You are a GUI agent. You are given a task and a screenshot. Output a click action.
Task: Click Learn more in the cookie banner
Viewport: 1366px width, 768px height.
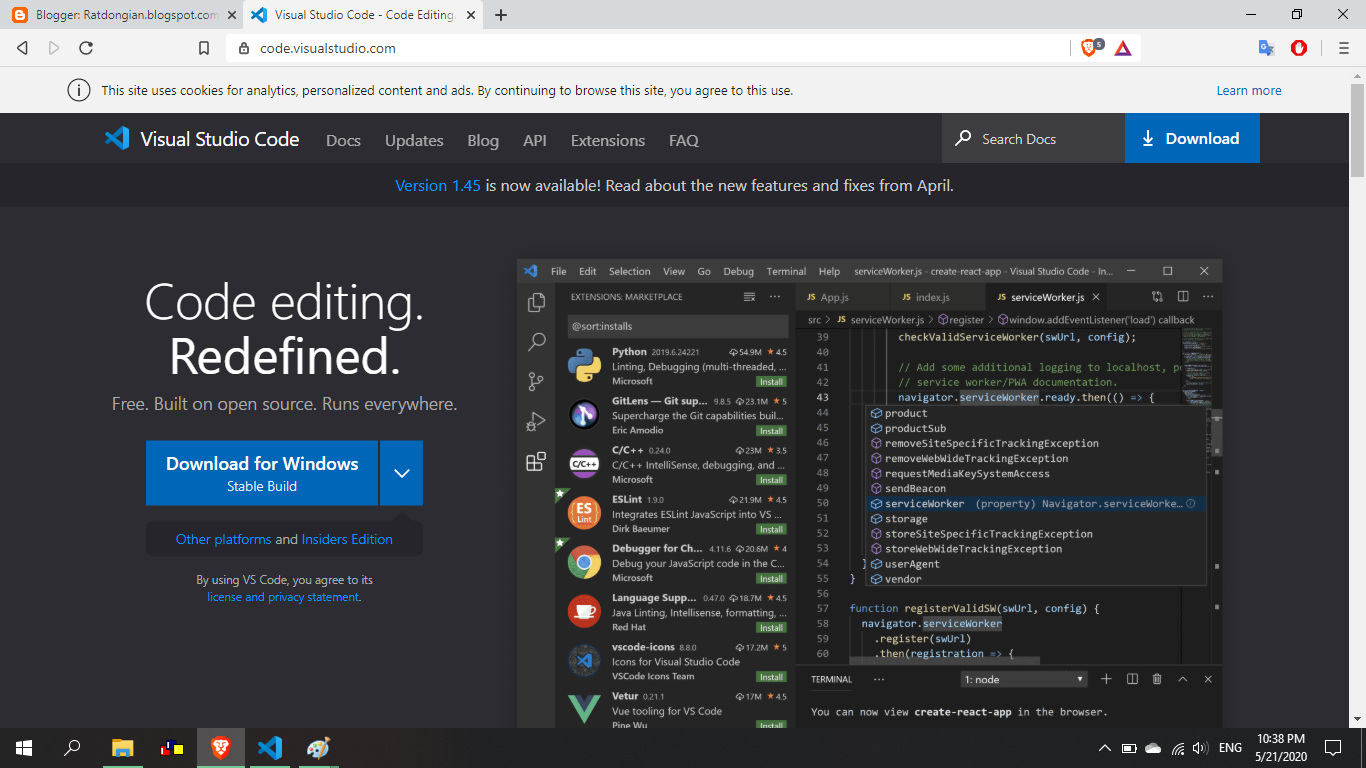1249,90
